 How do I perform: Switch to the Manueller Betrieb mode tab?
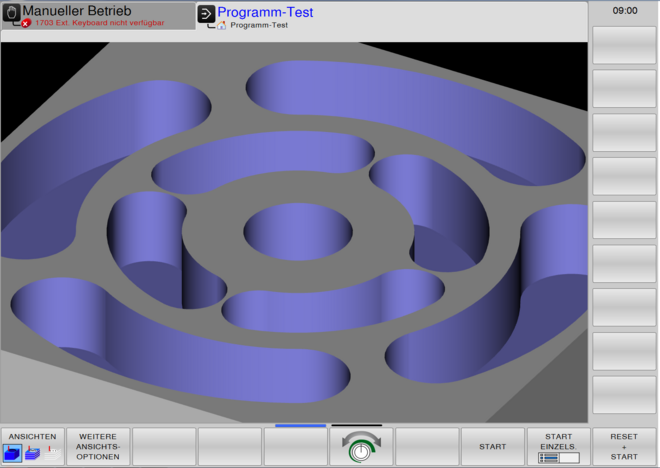(x=98, y=15)
